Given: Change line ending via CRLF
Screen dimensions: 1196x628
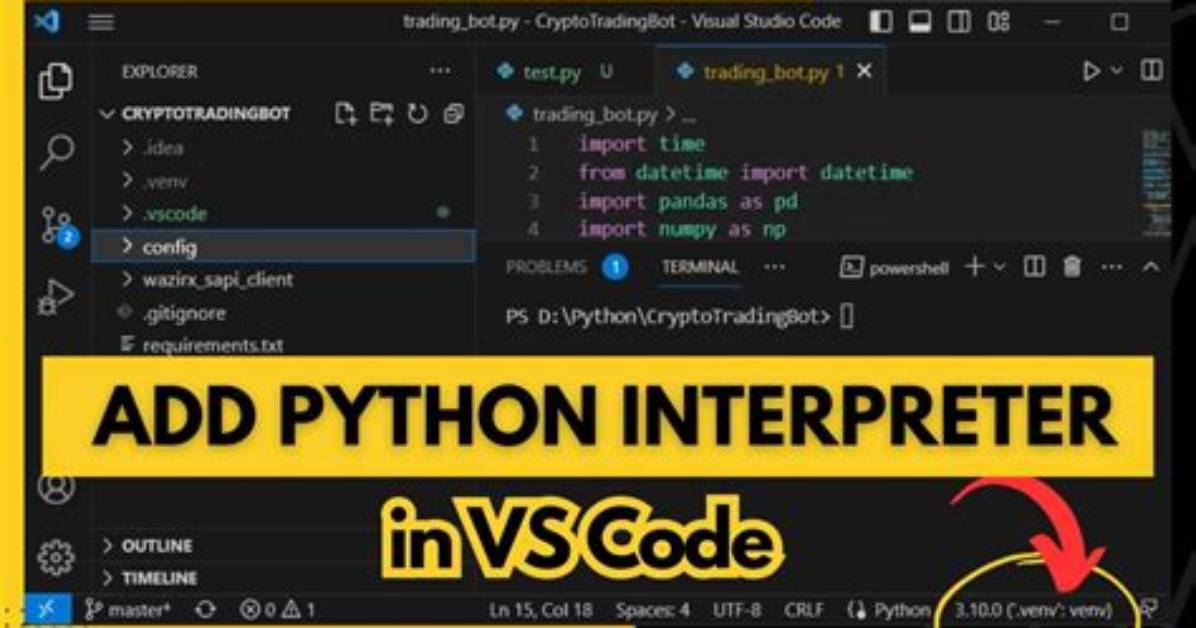Looking at the screenshot, I should click(x=803, y=610).
